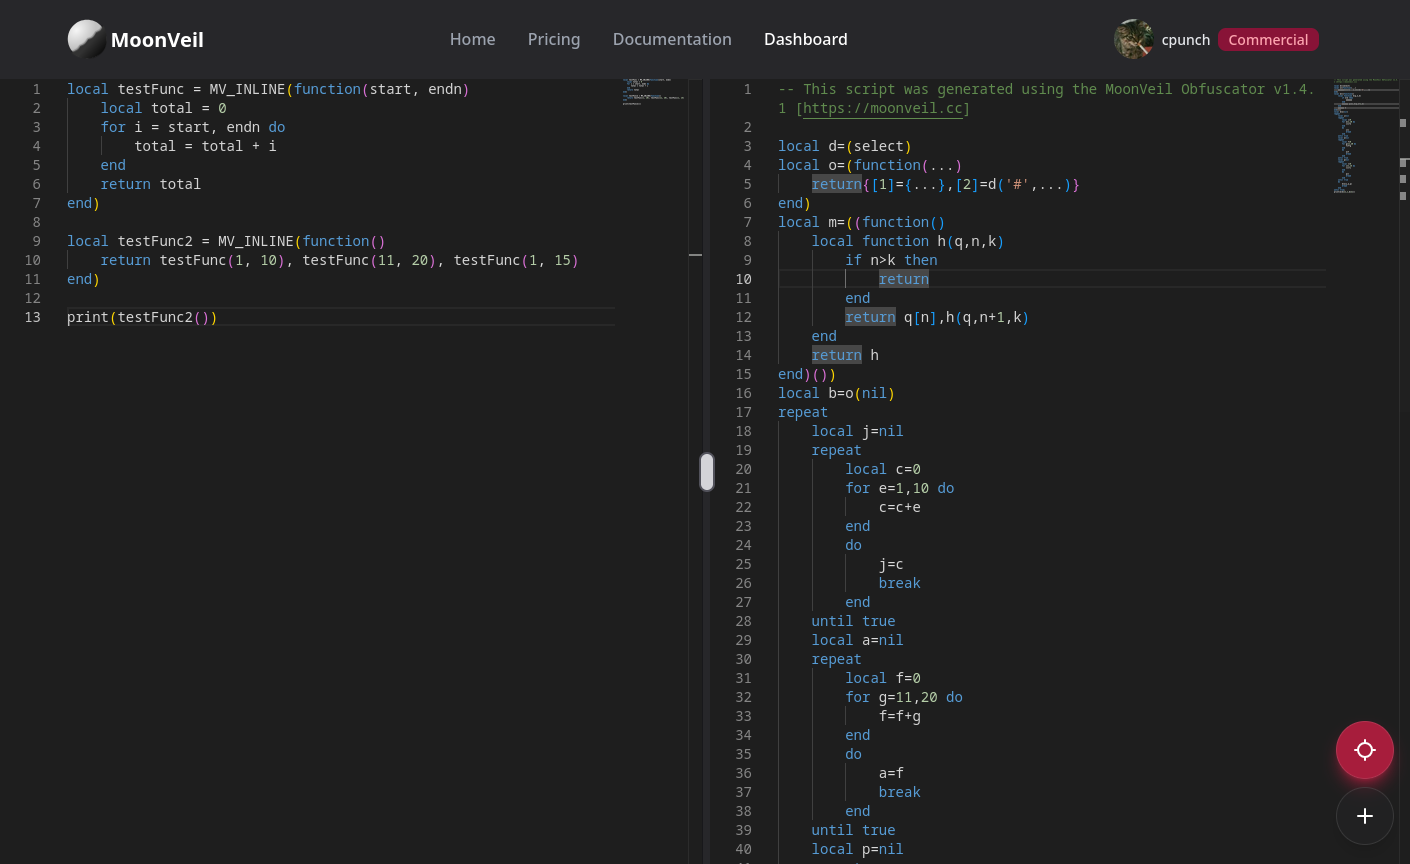Click the MV_INLINE text on line 1
The image size is (1410, 864).
pyautogui.click(x=247, y=89)
